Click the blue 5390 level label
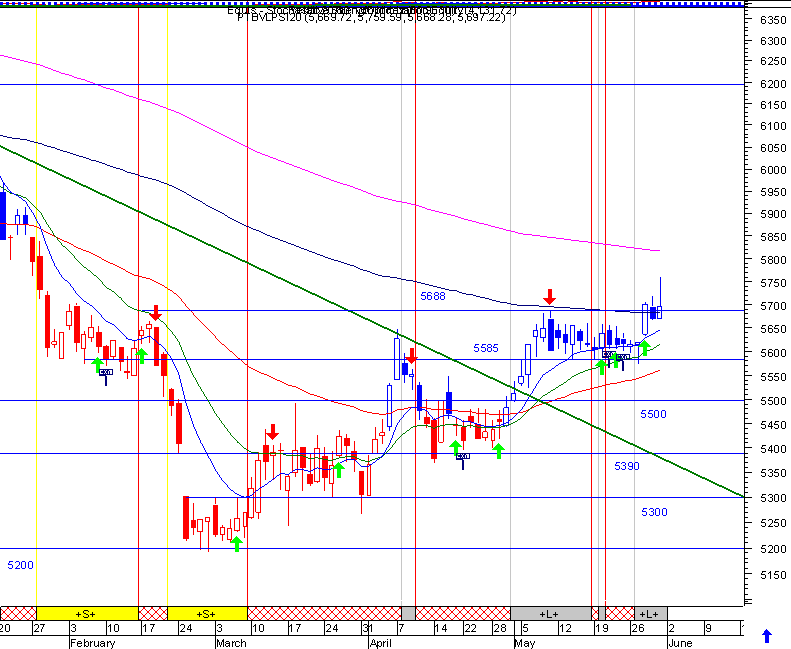This screenshot has width=791, height=649. [x=627, y=466]
